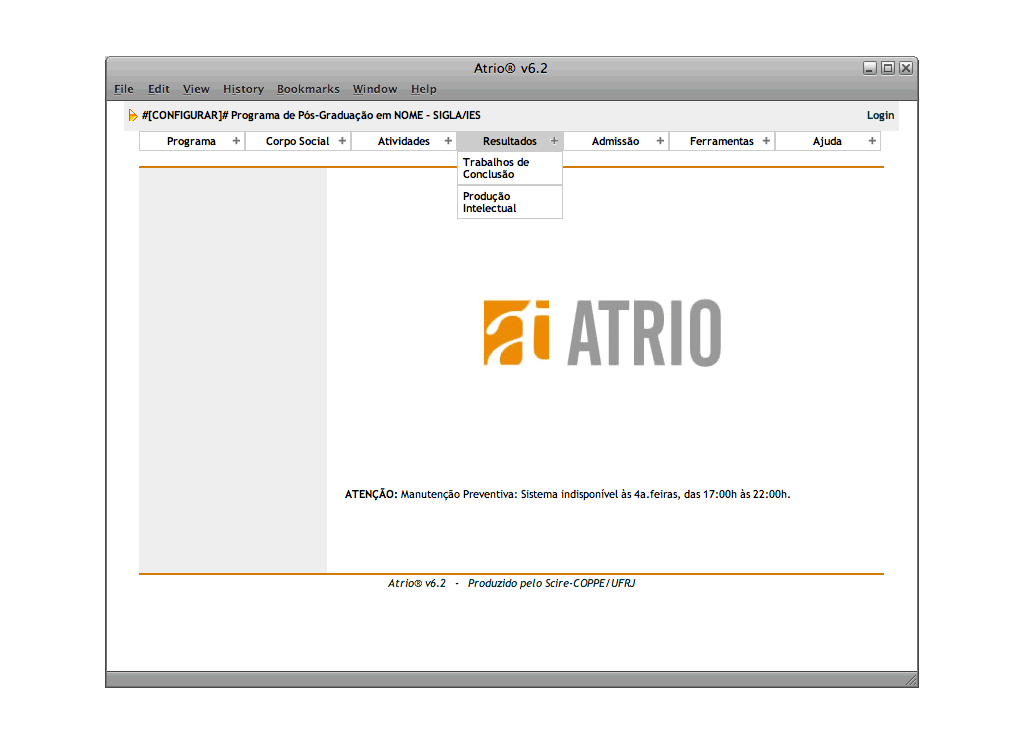The height and width of the screenshot is (744, 1024).
Task: Click the Login link
Action: pos(880,116)
